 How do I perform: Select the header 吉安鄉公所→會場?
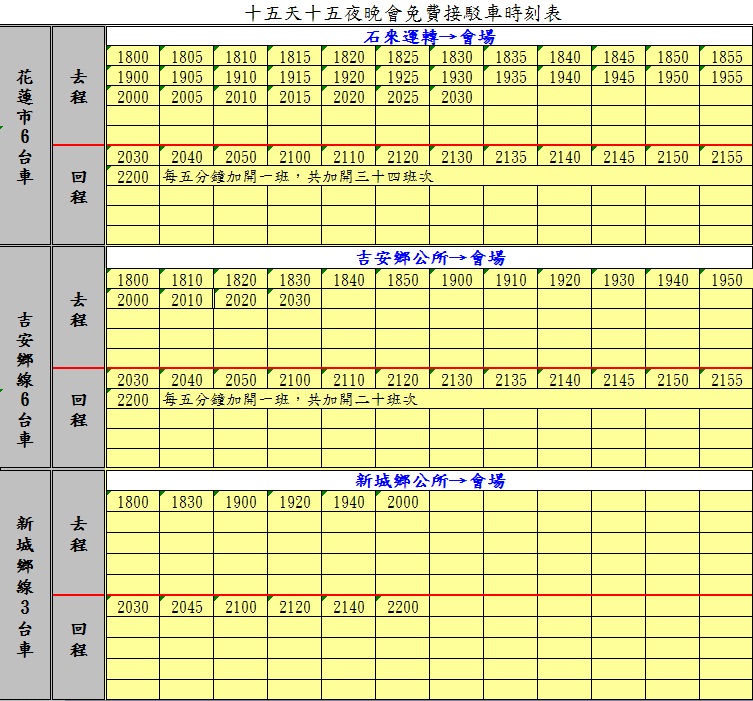pos(429,258)
